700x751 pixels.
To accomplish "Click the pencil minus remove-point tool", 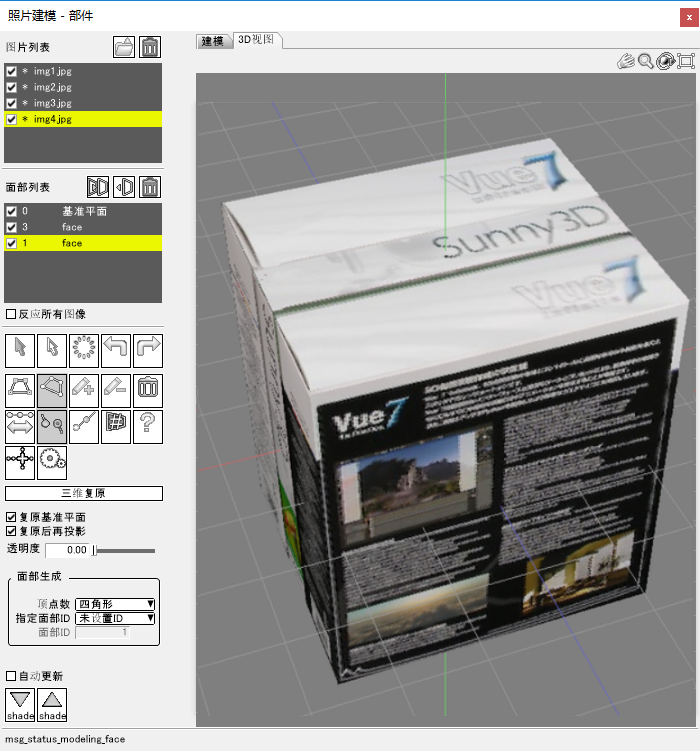I will point(116,391).
